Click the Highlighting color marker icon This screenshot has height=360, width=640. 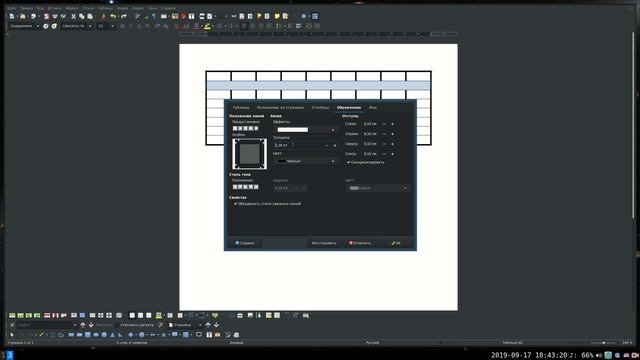pyautogui.click(x=207, y=26)
